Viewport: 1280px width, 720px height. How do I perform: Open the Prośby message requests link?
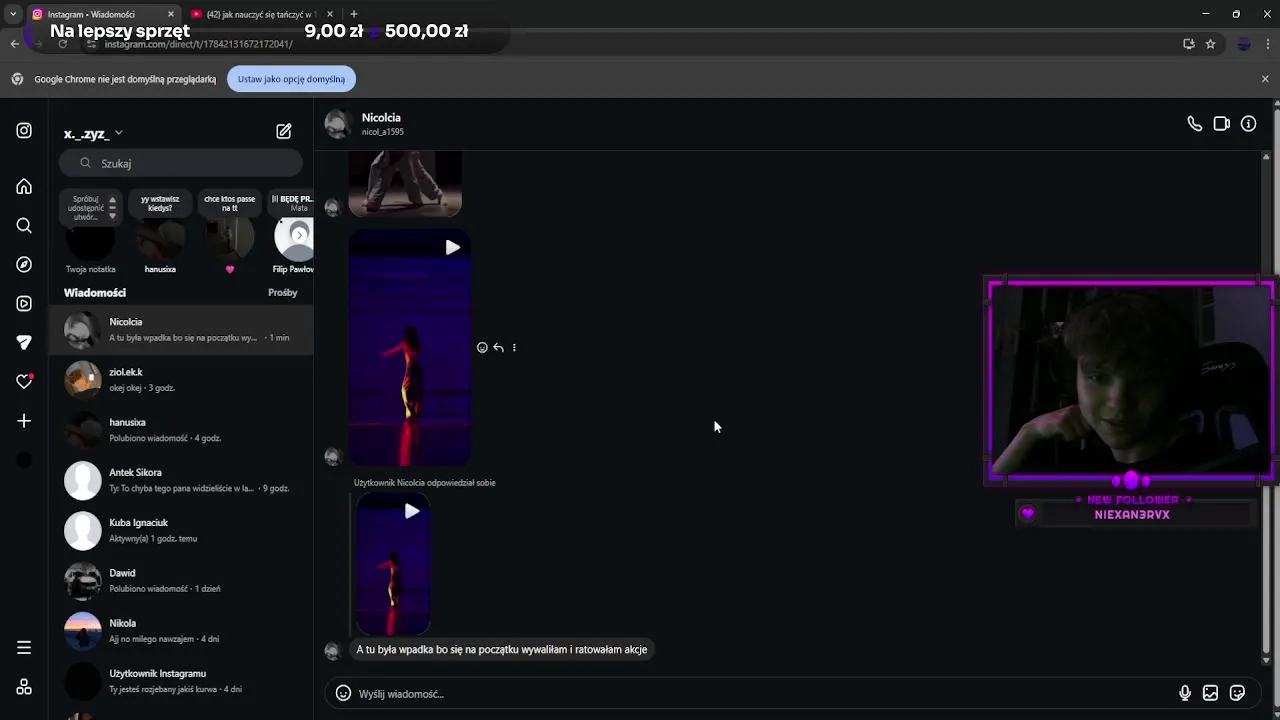(283, 292)
